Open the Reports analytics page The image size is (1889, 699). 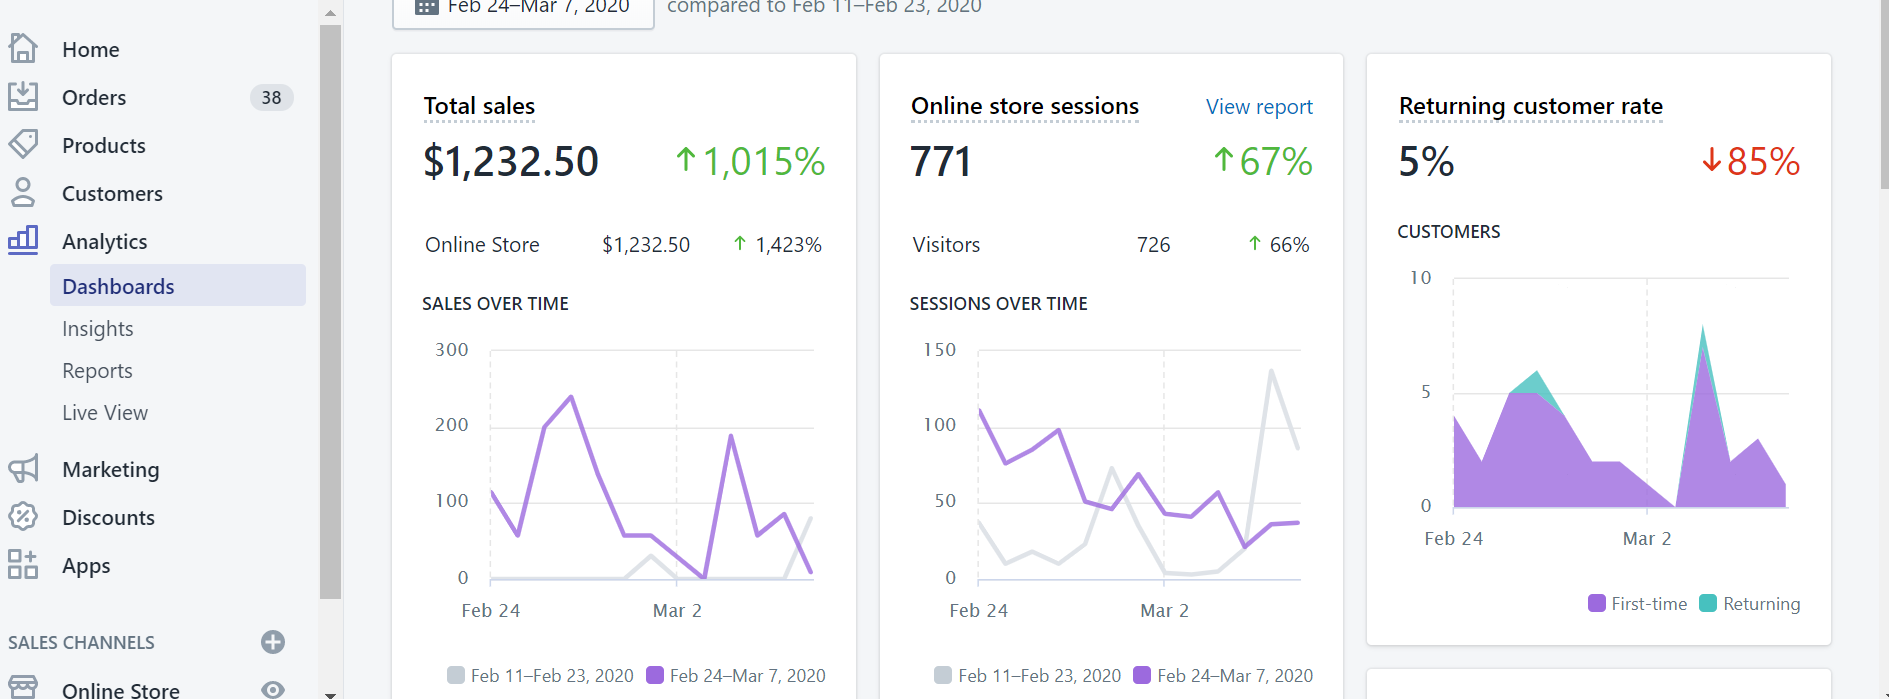click(97, 371)
